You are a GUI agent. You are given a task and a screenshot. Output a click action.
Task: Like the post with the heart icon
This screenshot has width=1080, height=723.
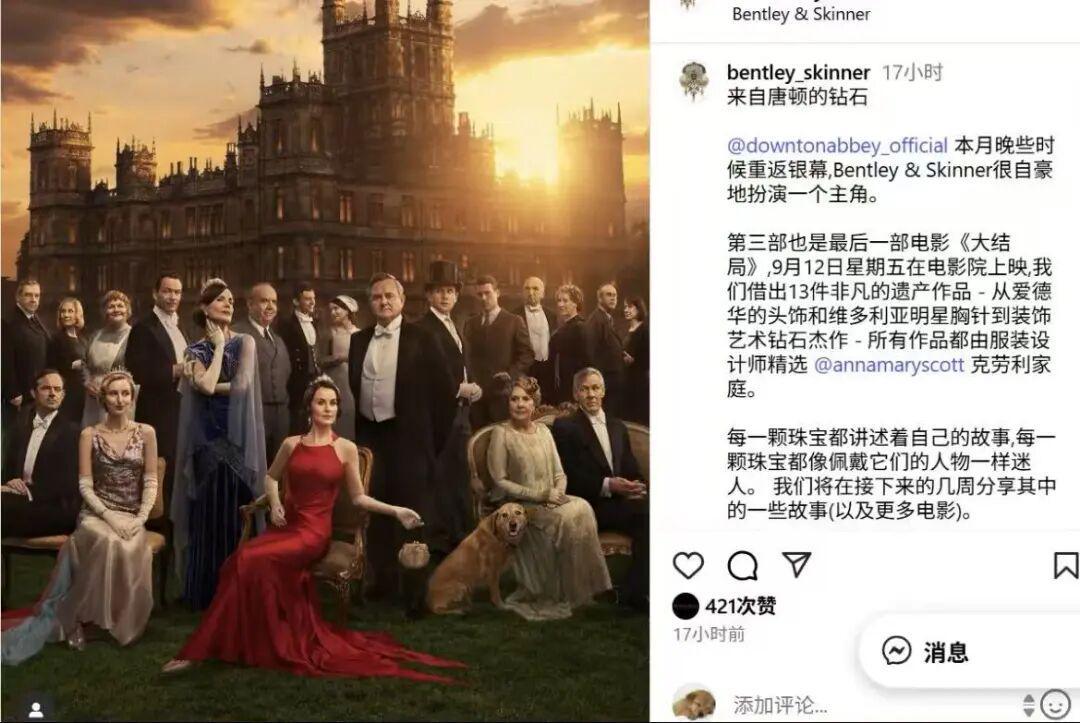[688, 566]
